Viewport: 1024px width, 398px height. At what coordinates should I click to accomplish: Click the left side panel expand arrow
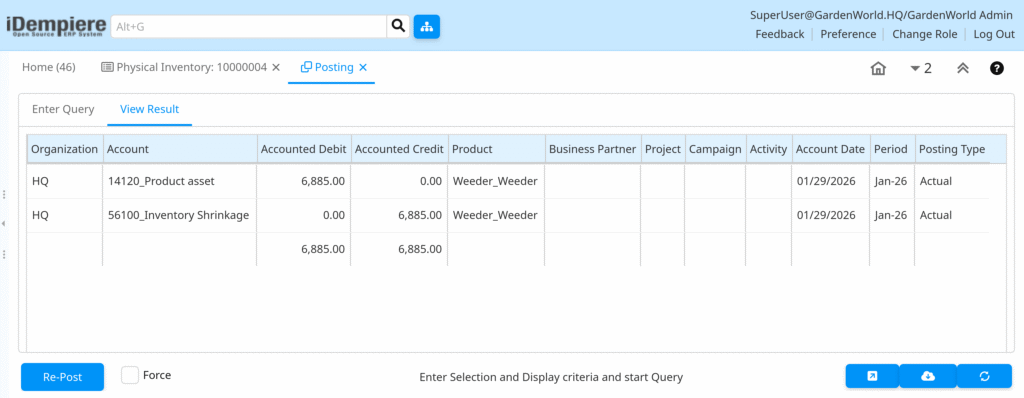pyautogui.click(x=4, y=224)
